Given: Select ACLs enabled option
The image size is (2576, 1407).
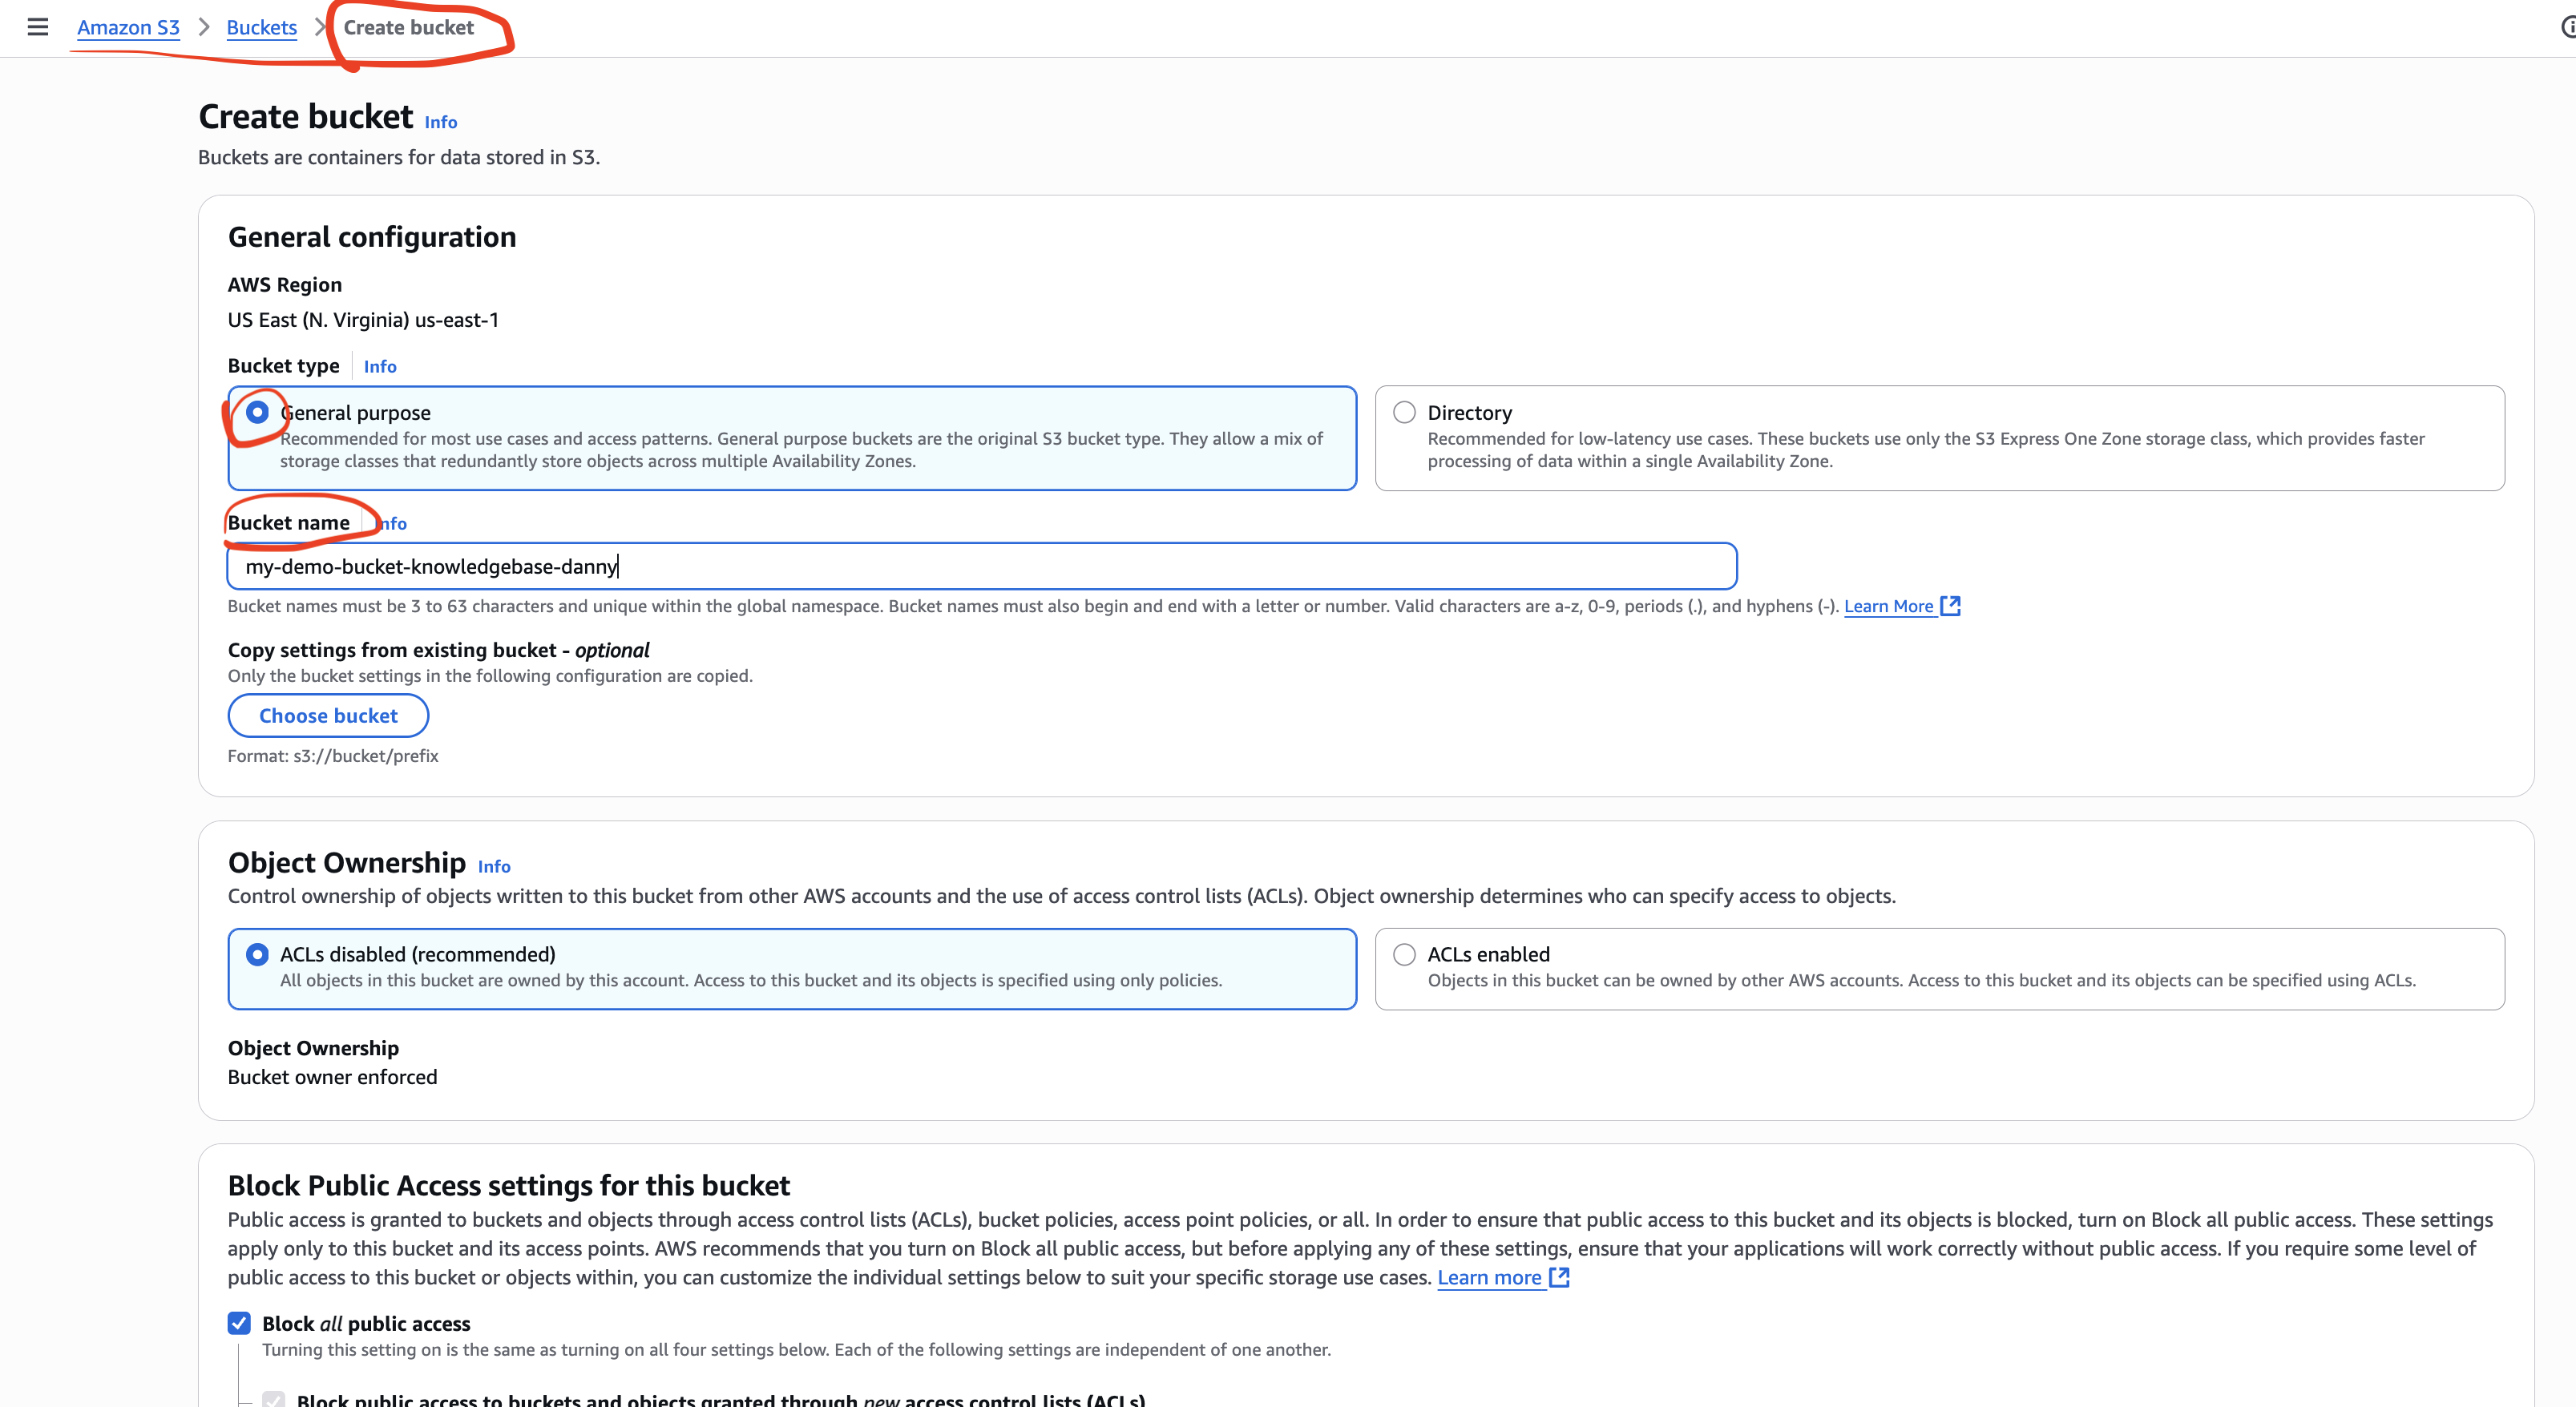Looking at the screenshot, I should coord(1404,954).
